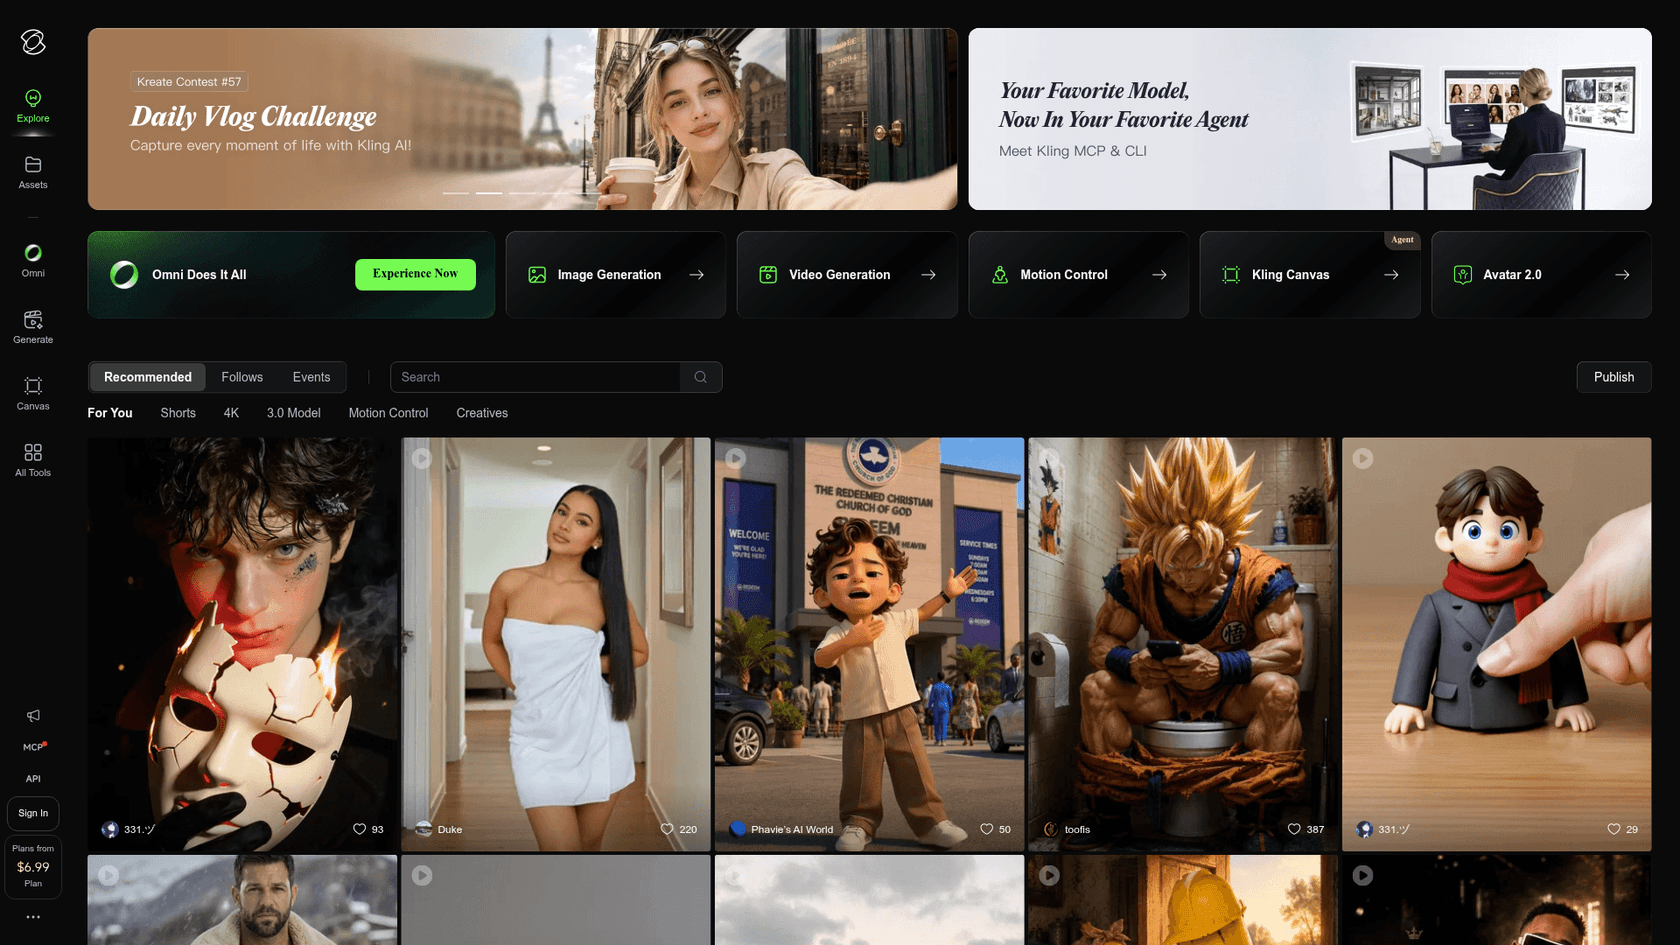The height and width of the screenshot is (945, 1680).
Task: Like the figurine post with 29 likes
Action: [x=1613, y=829]
